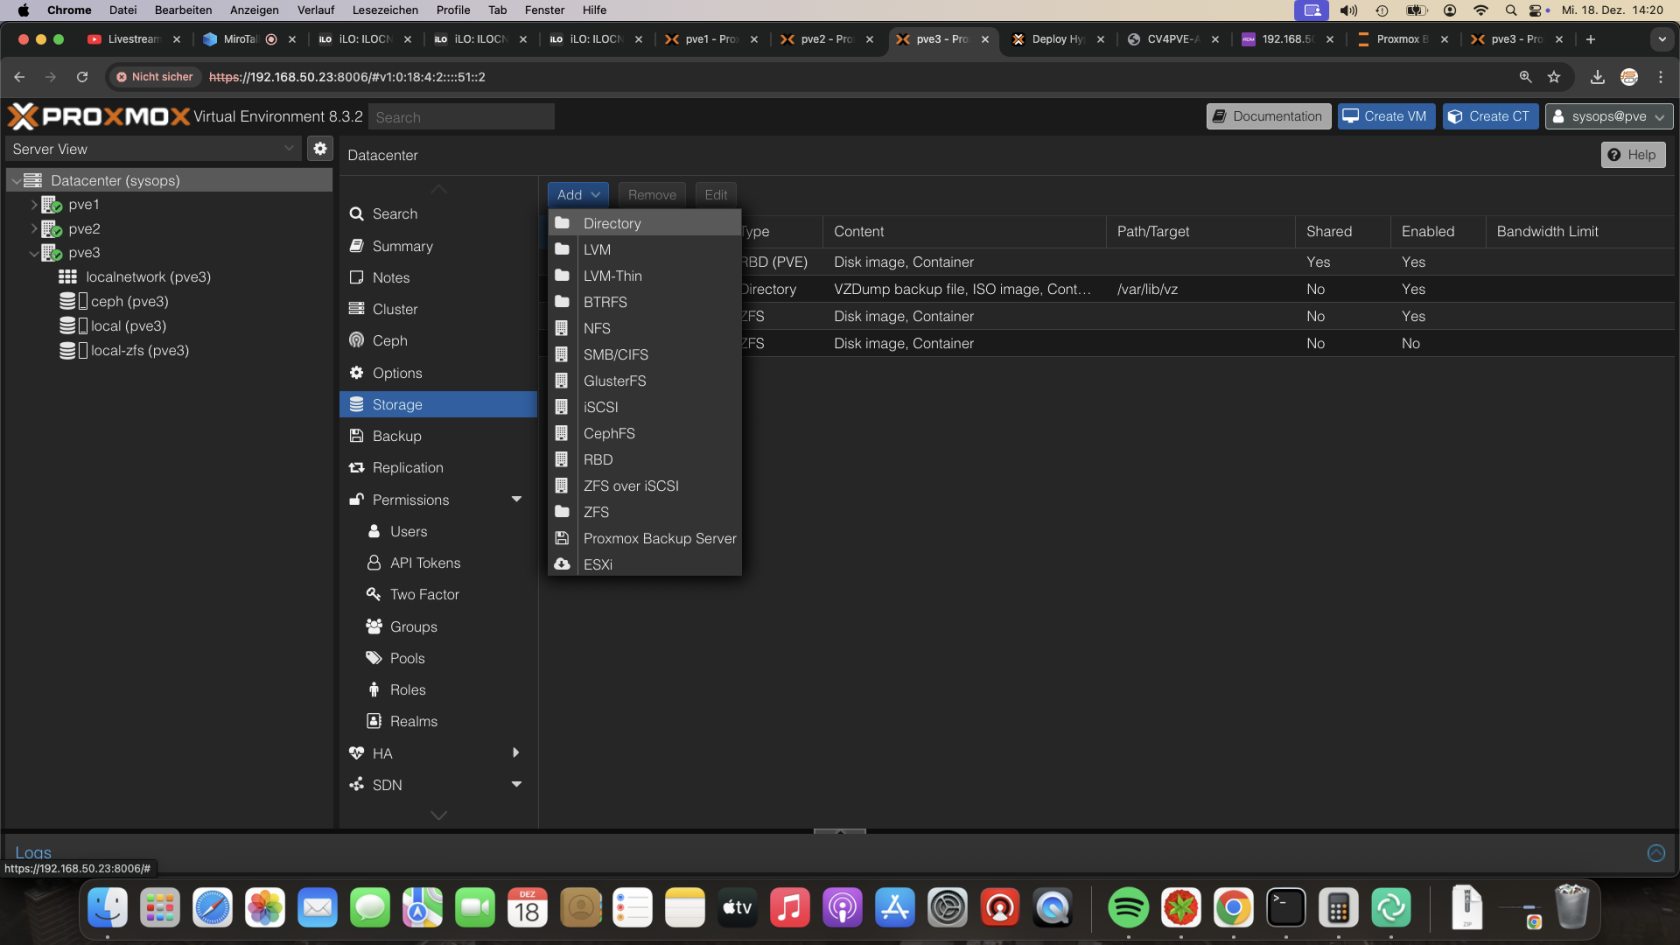The image size is (1680, 945).
Task: Click the Users person icon
Action: pos(374,531)
